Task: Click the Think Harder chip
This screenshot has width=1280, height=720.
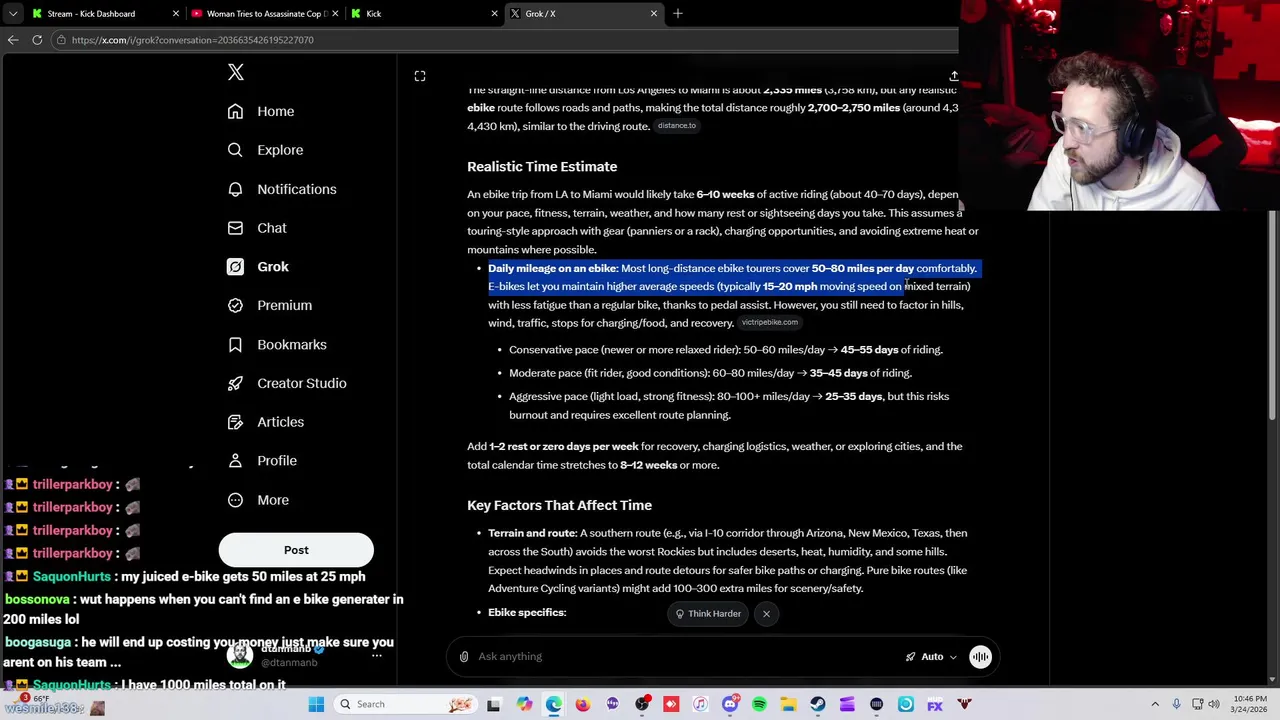Action: pyautogui.click(x=708, y=614)
